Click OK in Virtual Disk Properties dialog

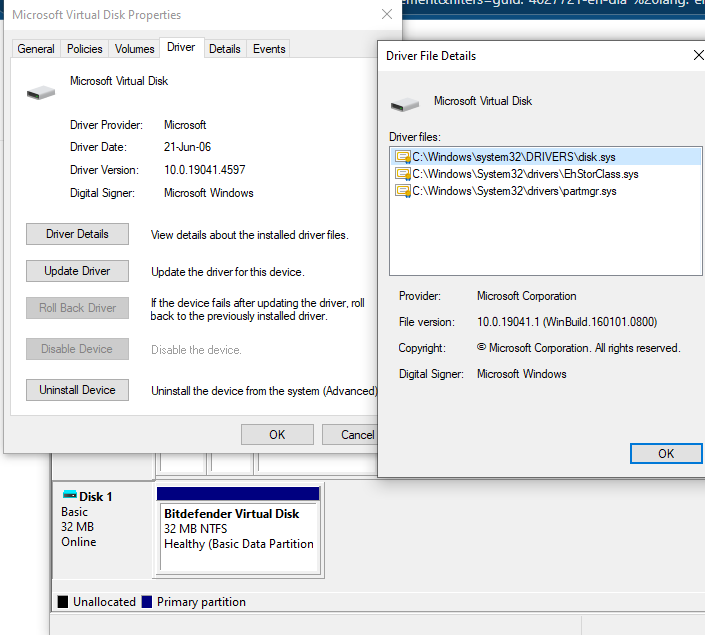click(277, 434)
